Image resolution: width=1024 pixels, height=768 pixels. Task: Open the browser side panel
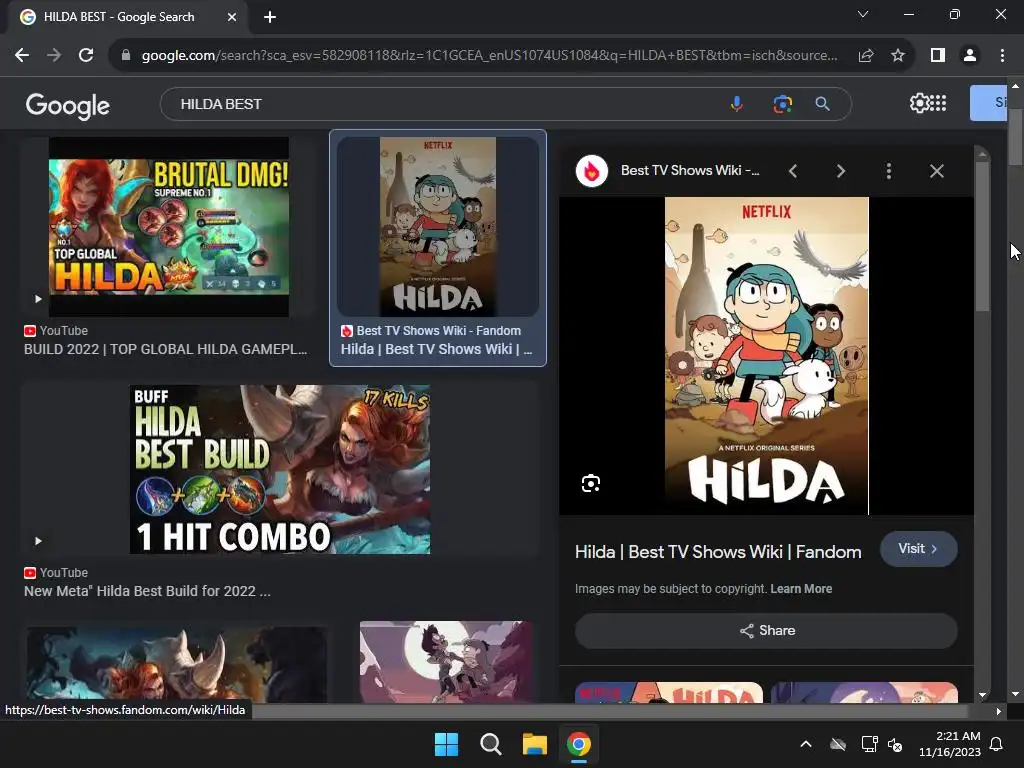[938, 56]
